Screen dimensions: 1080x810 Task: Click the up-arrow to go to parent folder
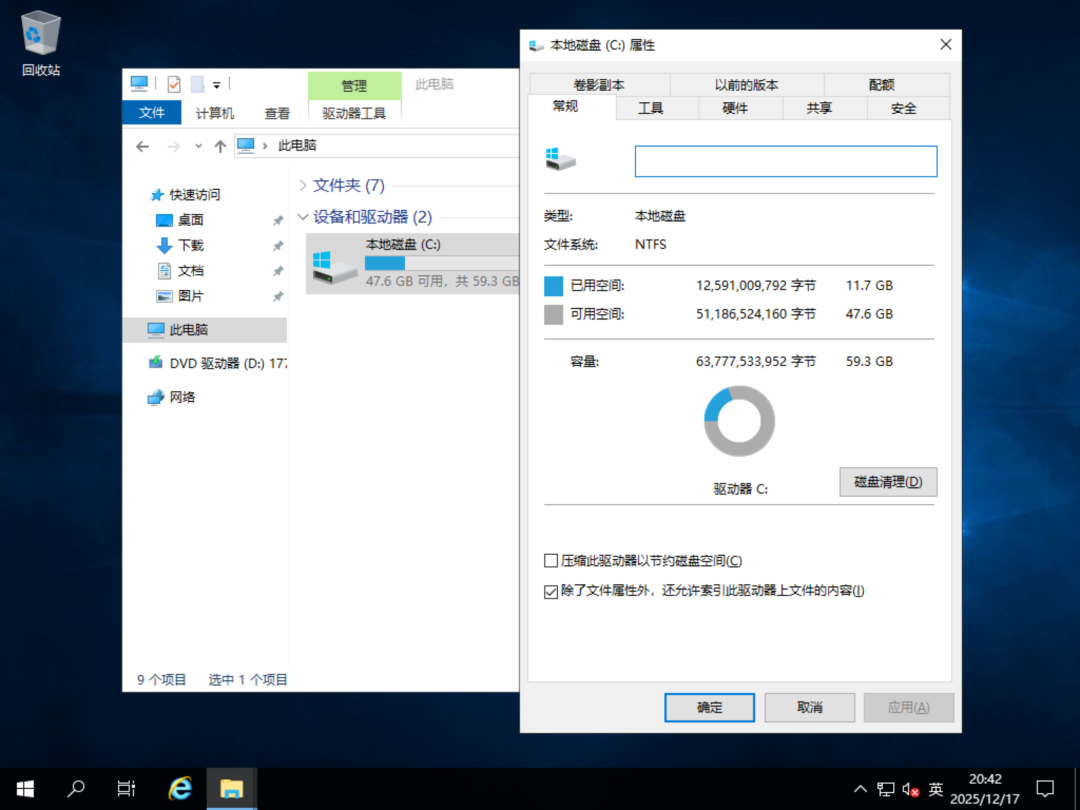pos(220,145)
